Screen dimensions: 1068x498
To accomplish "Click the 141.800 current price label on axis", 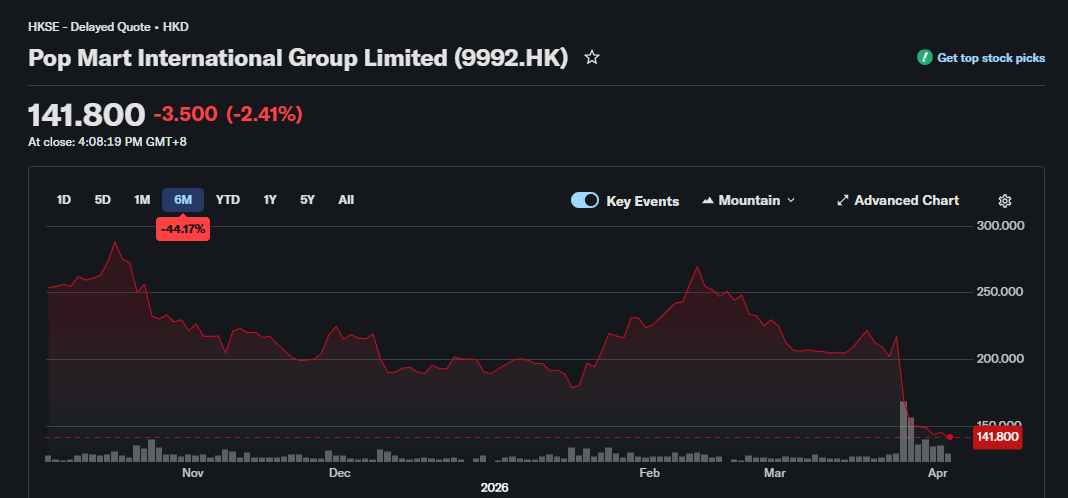I will (996, 437).
